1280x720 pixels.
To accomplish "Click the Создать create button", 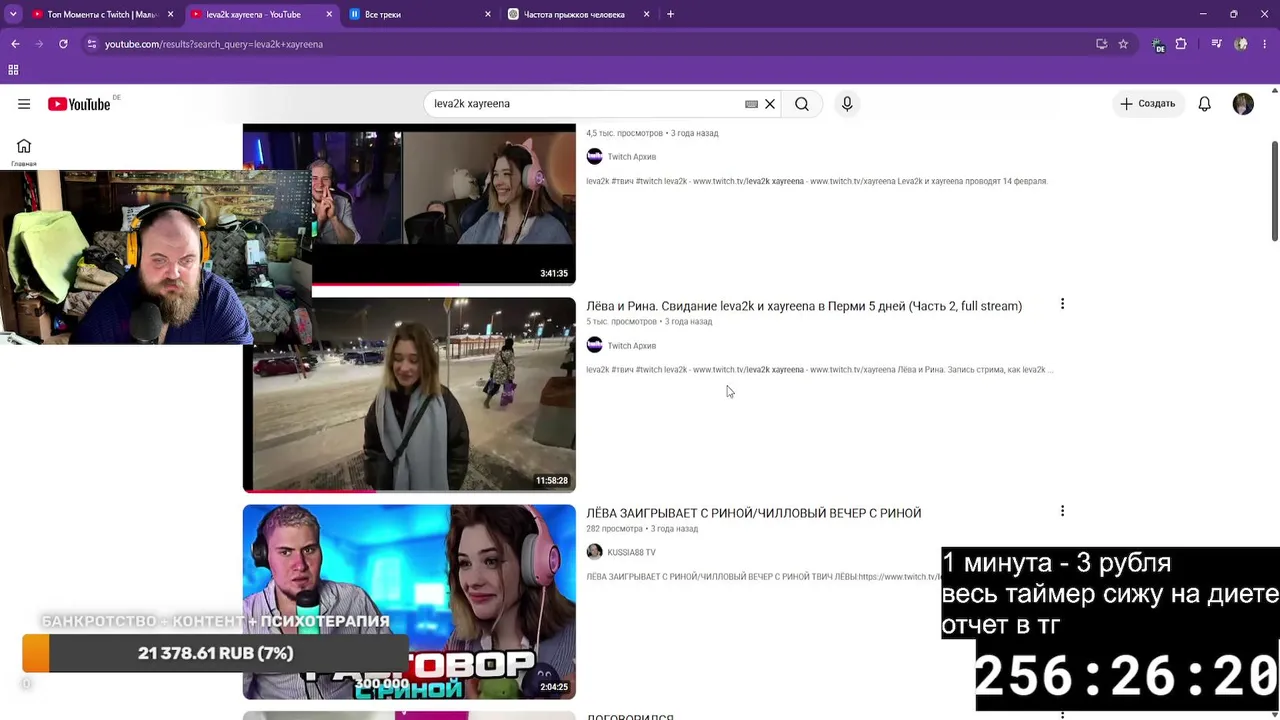I will point(1148,104).
